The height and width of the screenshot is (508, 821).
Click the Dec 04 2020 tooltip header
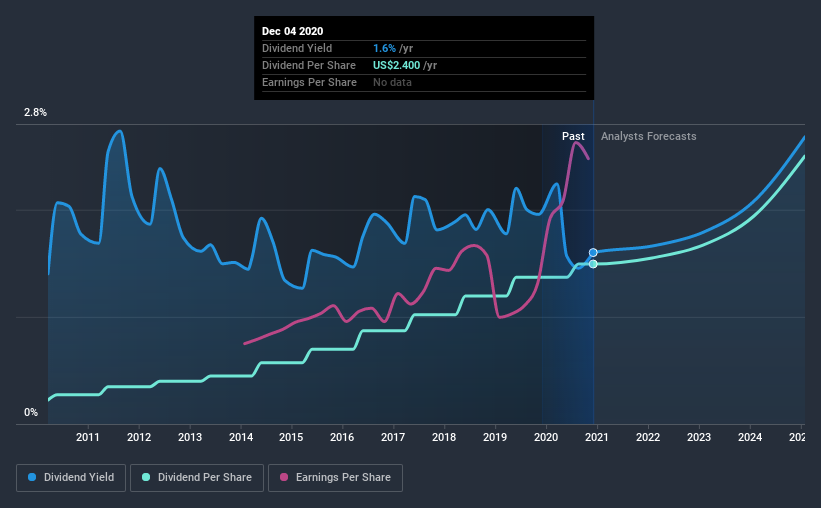click(x=292, y=31)
